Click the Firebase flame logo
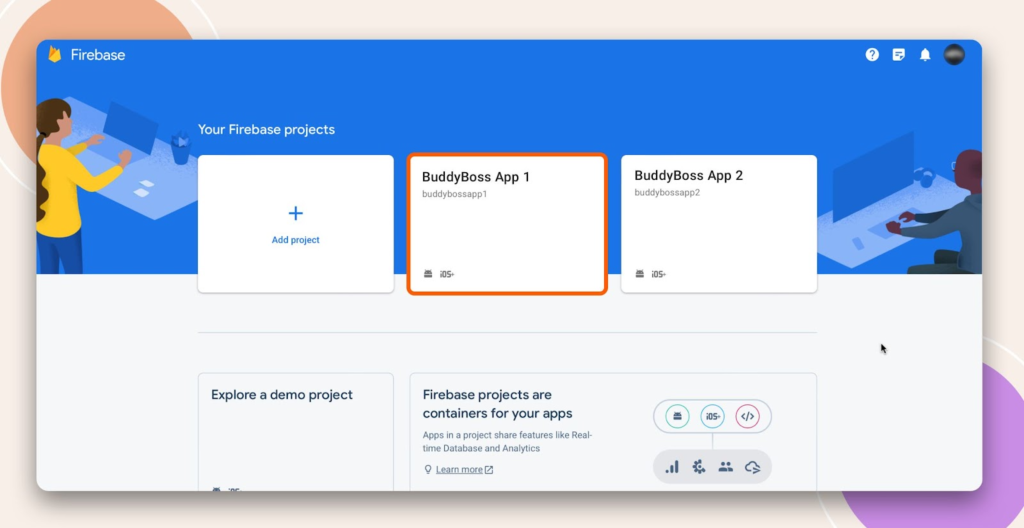This screenshot has width=1024, height=528. click(55, 55)
